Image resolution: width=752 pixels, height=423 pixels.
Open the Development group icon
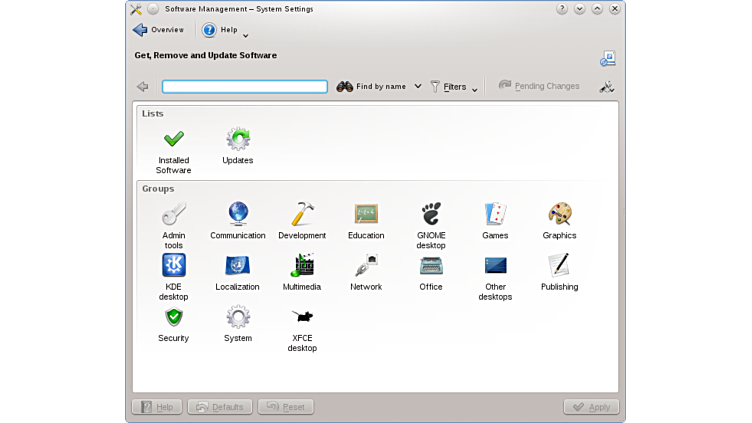(302, 215)
